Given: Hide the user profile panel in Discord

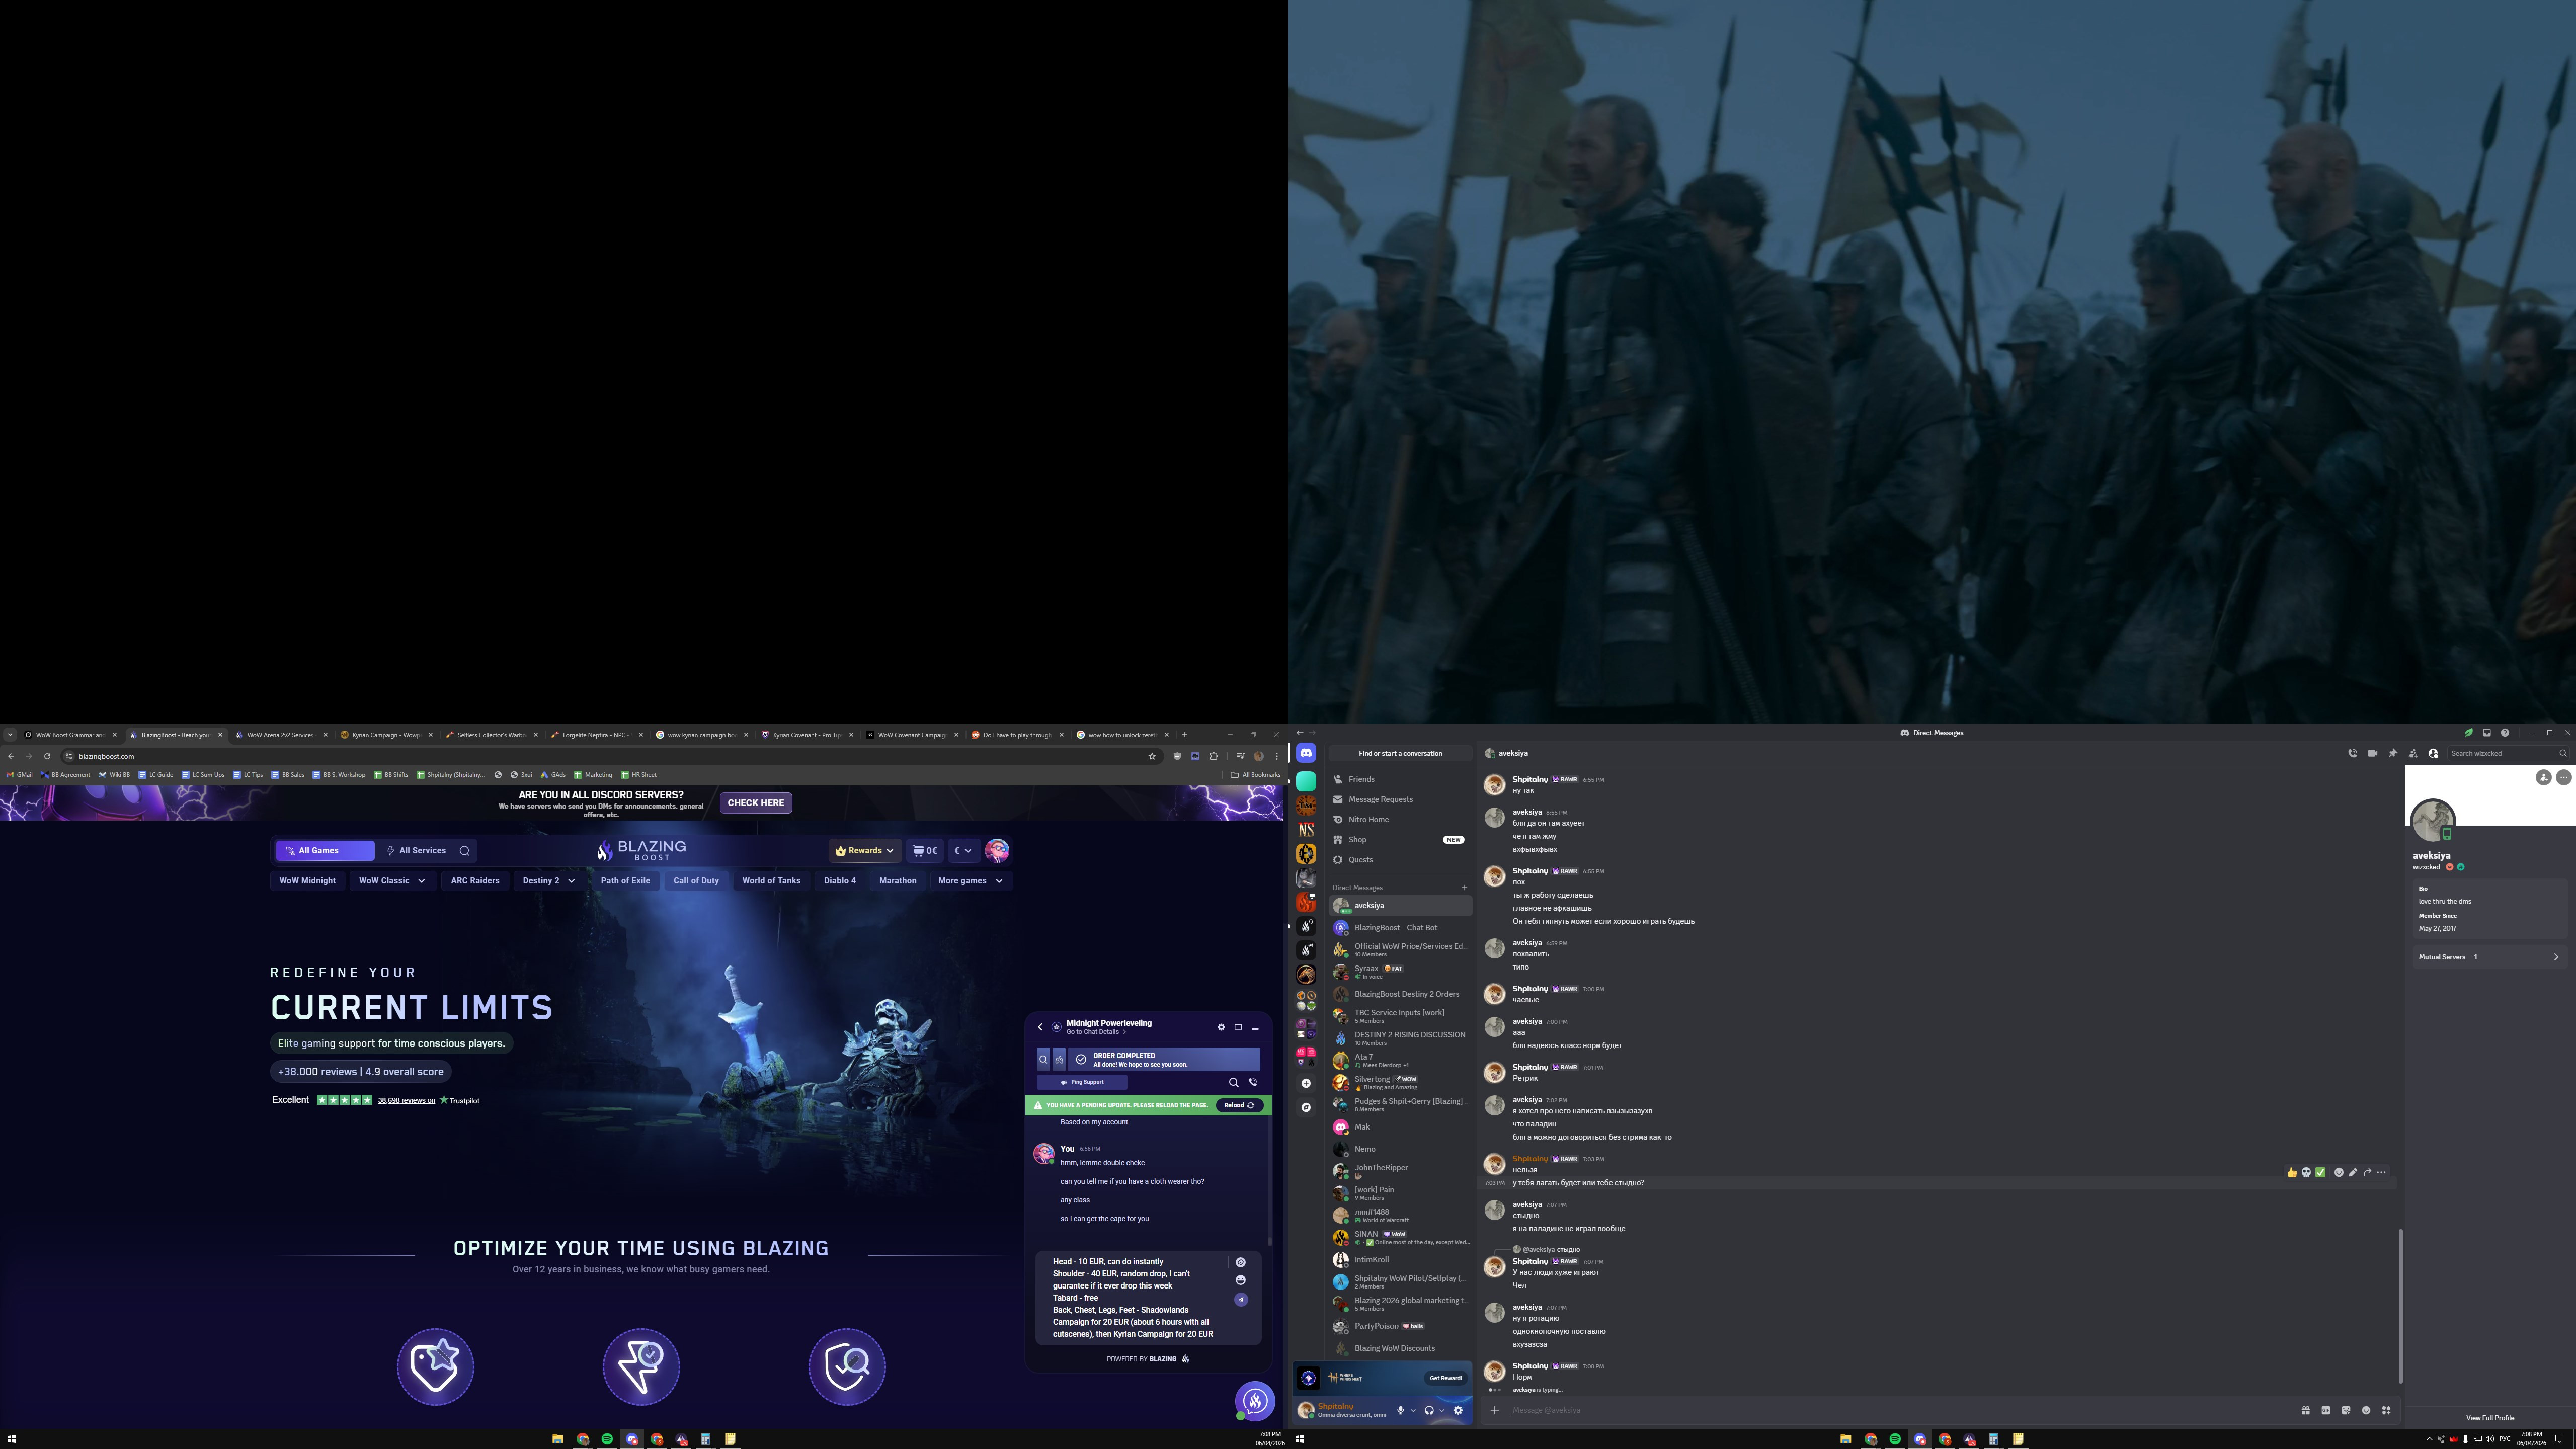Looking at the screenshot, I should (2433, 753).
